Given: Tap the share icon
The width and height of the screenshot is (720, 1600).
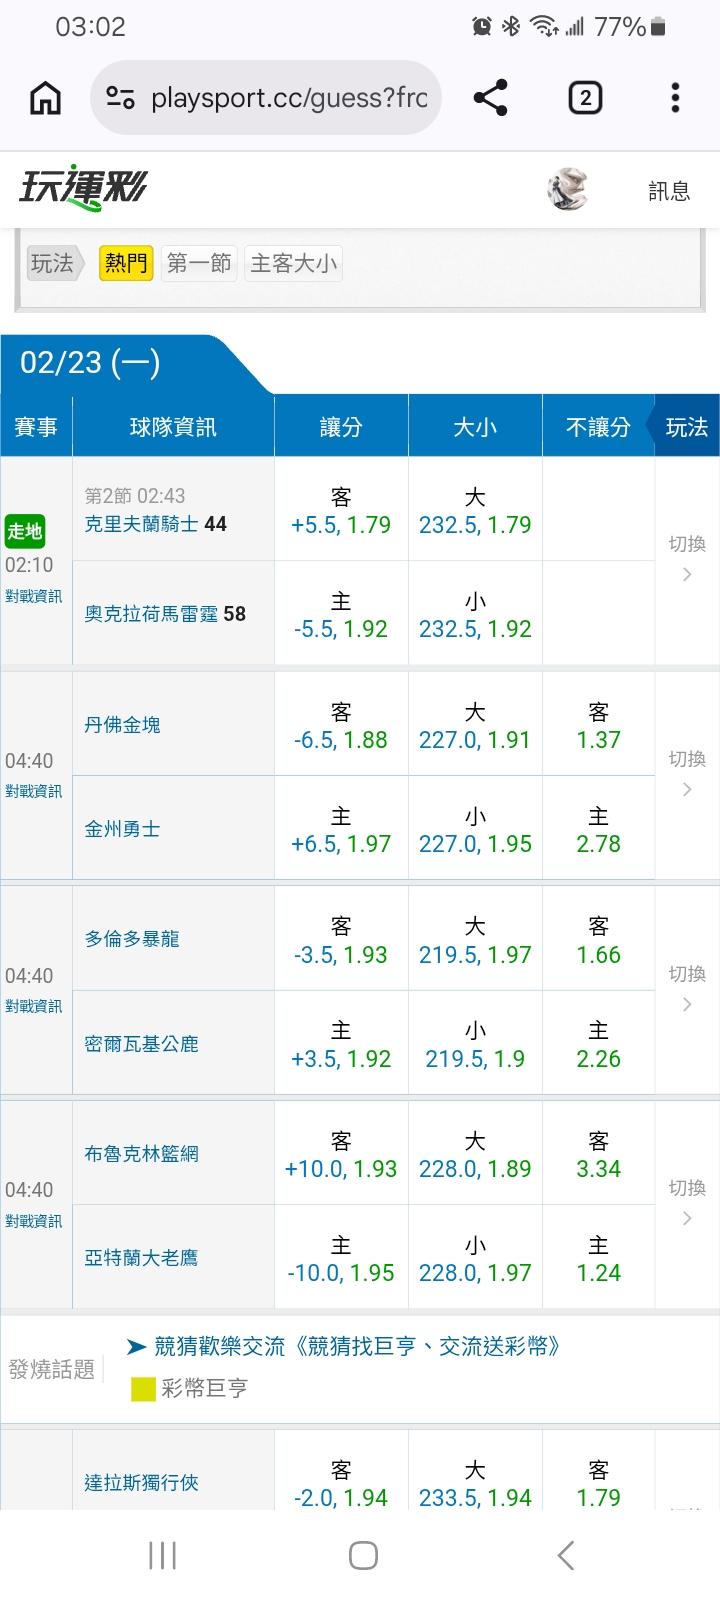Looking at the screenshot, I should tap(490, 98).
